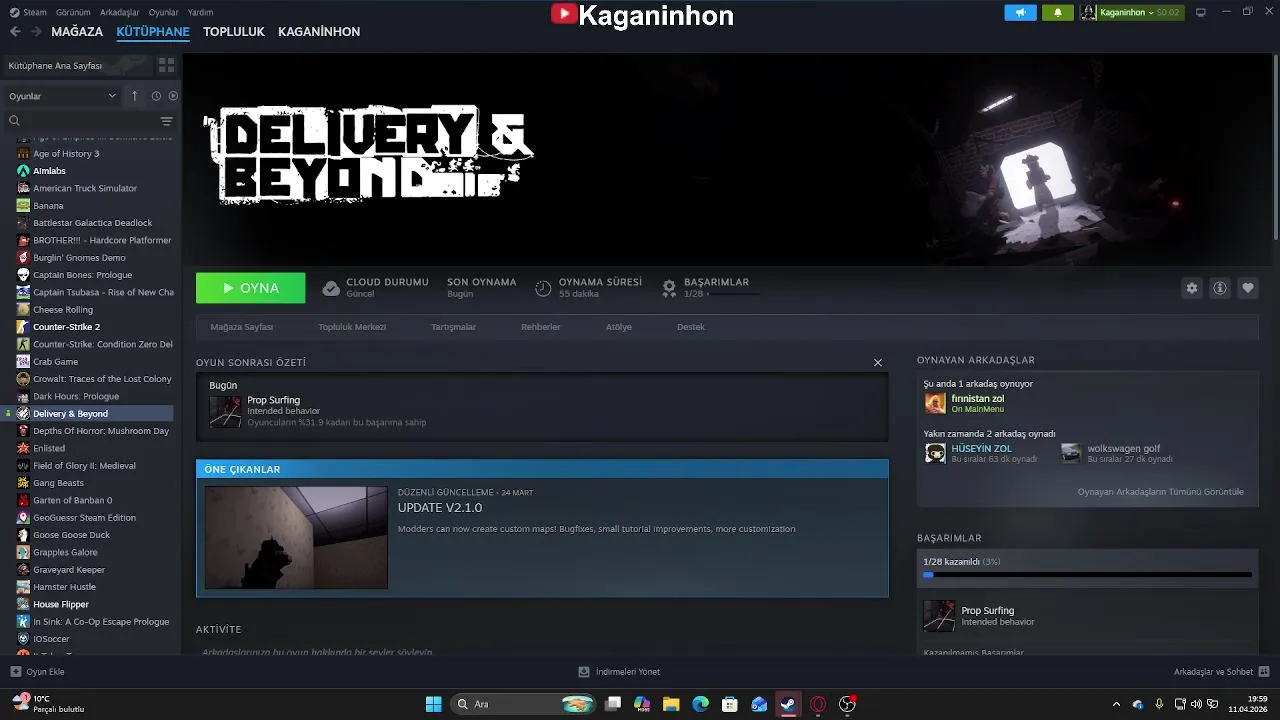Go forward with the right arrow

point(36,32)
